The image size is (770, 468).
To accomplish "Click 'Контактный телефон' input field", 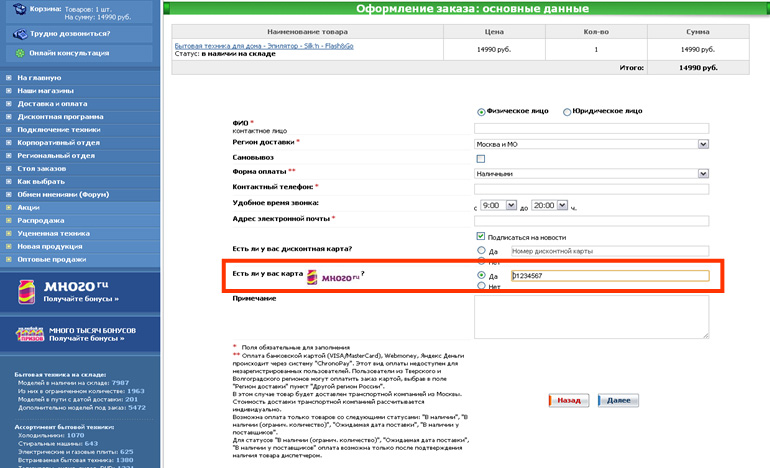I will point(591,189).
